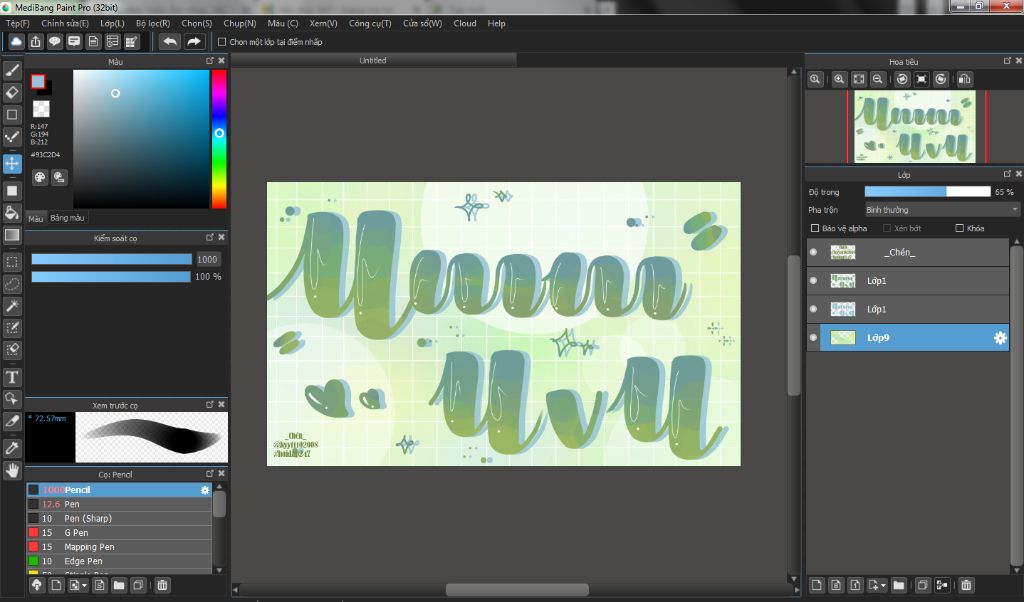Open Lớp9 layer settings gear
The image size is (1024, 602).
(x=1000, y=338)
